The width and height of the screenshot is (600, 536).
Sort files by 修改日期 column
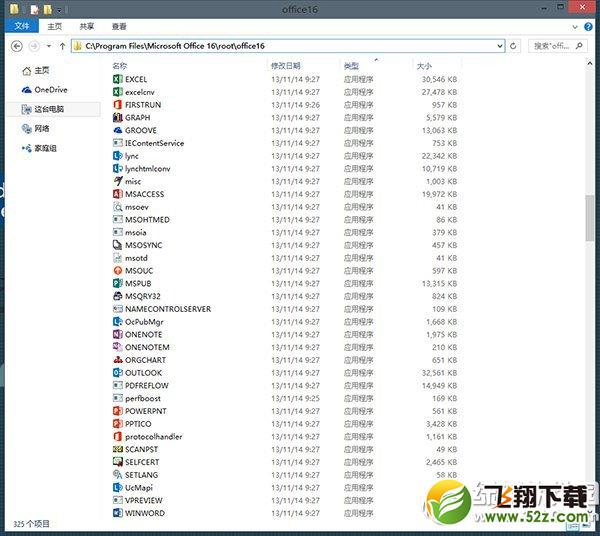point(285,66)
